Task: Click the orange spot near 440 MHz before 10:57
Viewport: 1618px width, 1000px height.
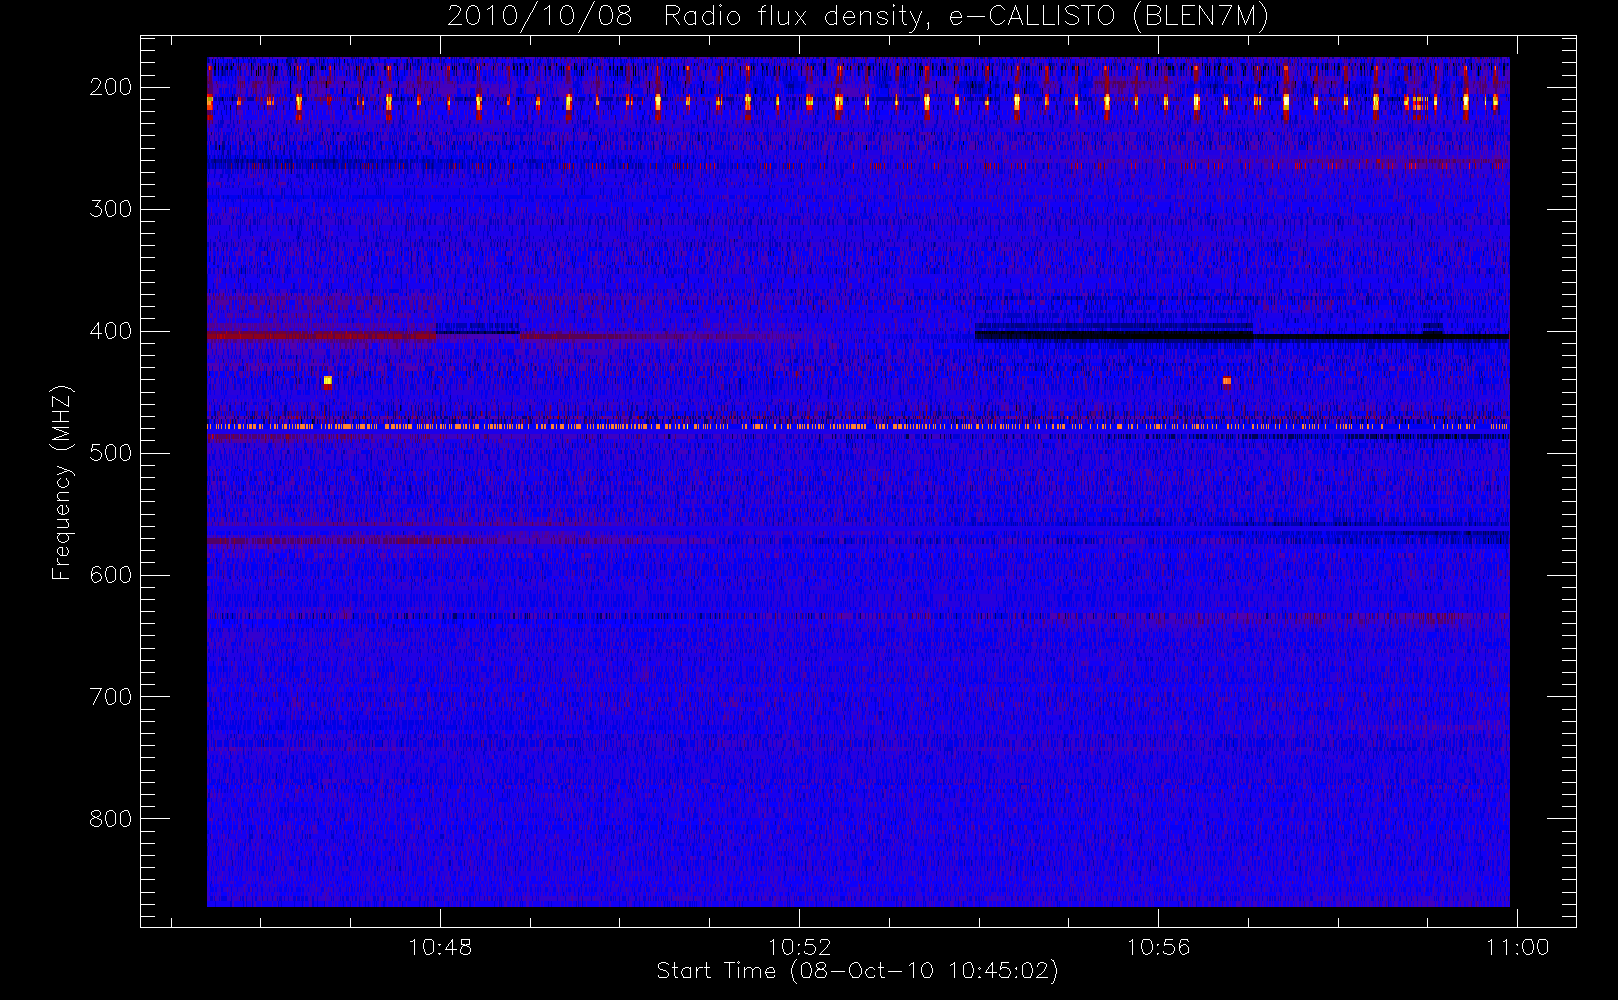Action: pos(1227,381)
